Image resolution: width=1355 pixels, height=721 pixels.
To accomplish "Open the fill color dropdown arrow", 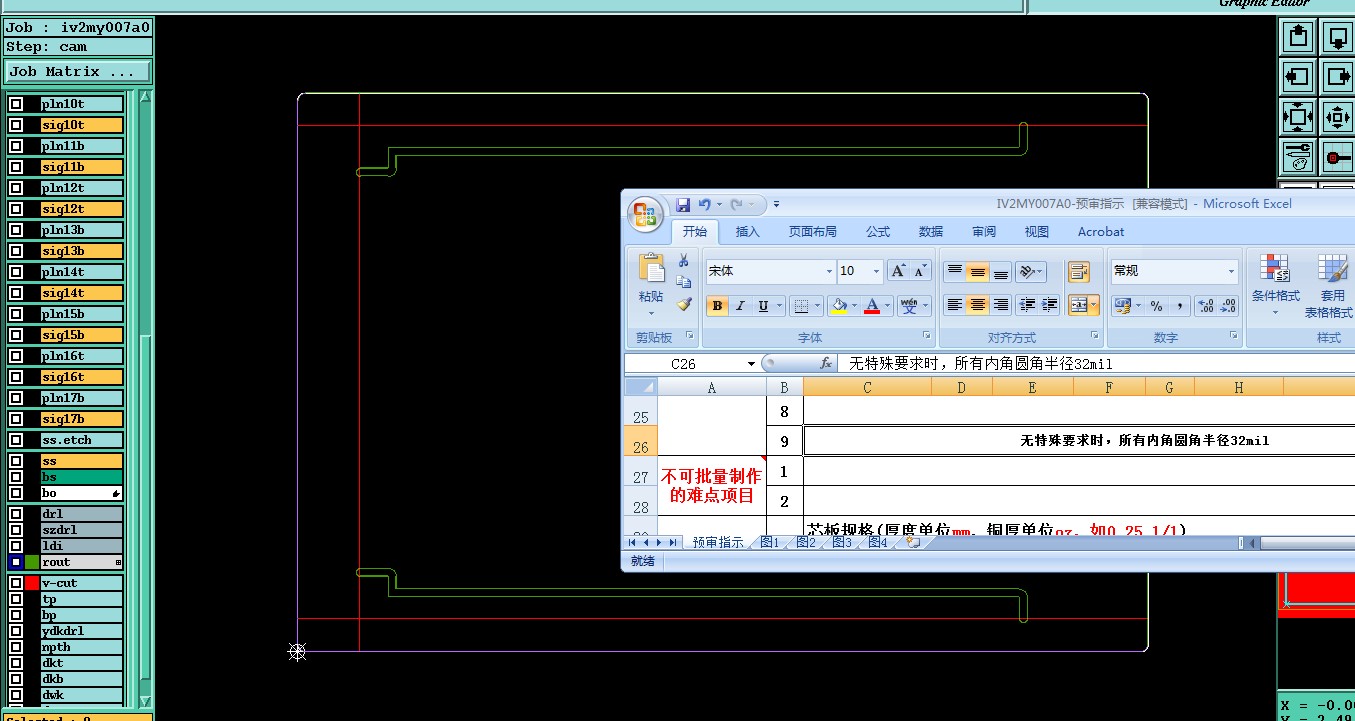I will pyautogui.click(x=854, y=306).
